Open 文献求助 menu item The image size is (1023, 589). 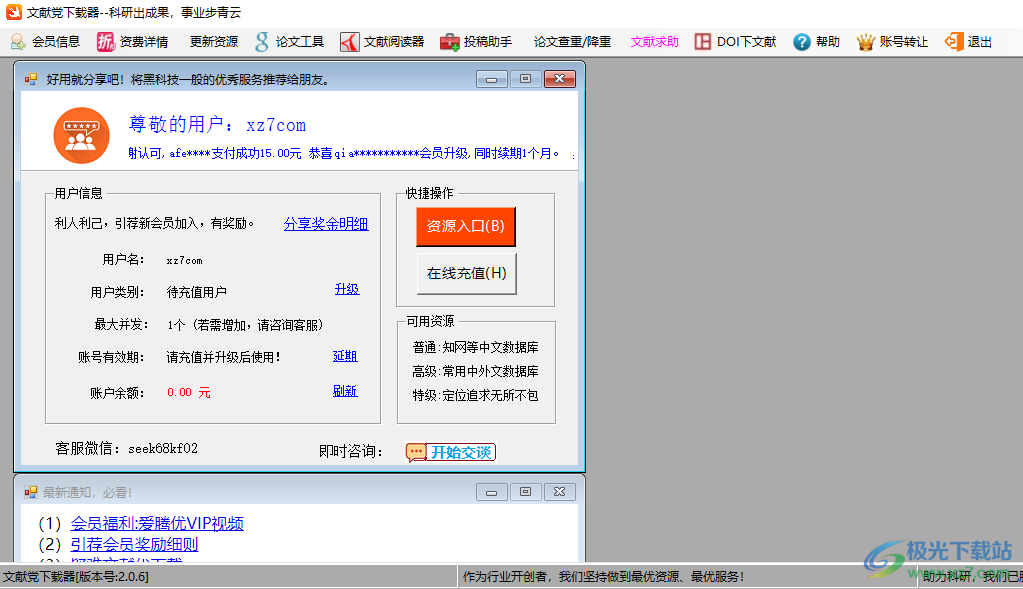(x=654, y=42)
